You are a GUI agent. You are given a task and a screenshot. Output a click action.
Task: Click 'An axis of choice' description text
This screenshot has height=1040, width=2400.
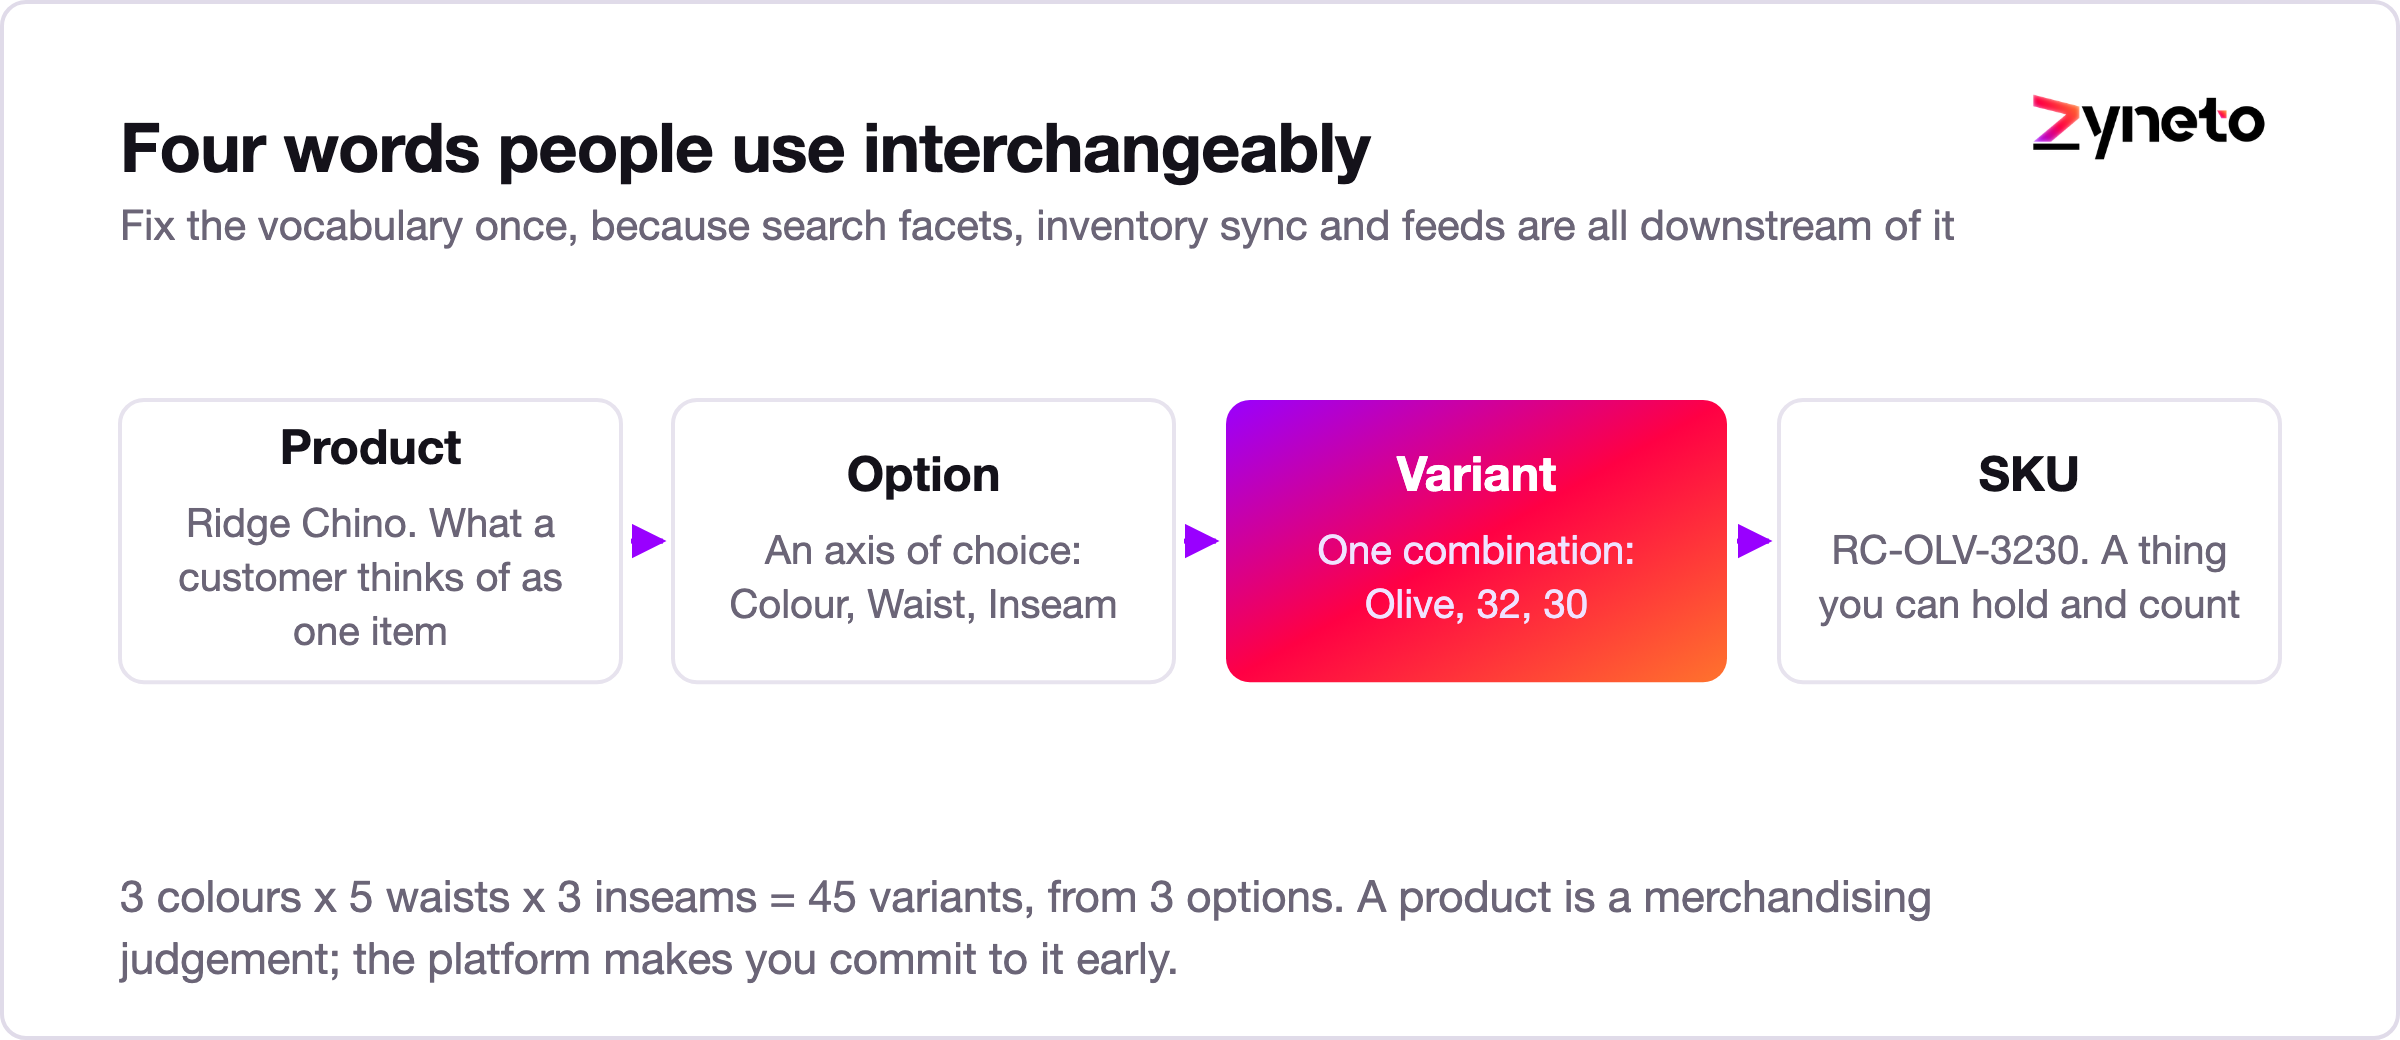click(923, 578)
